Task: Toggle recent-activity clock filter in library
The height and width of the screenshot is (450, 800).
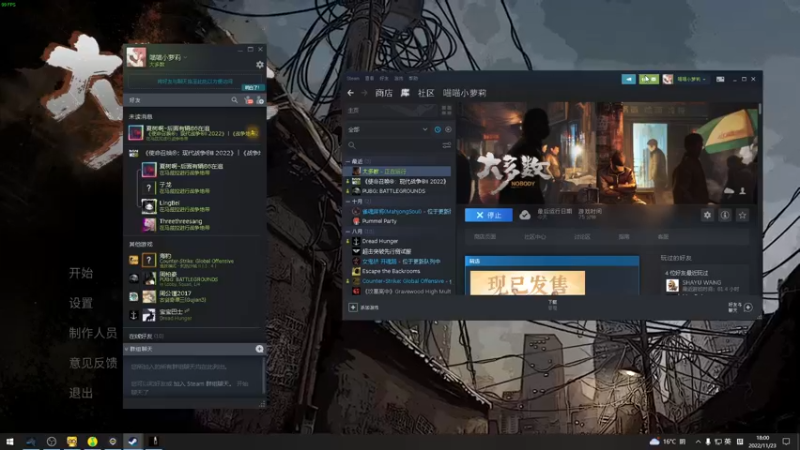Action: [437, 130]
